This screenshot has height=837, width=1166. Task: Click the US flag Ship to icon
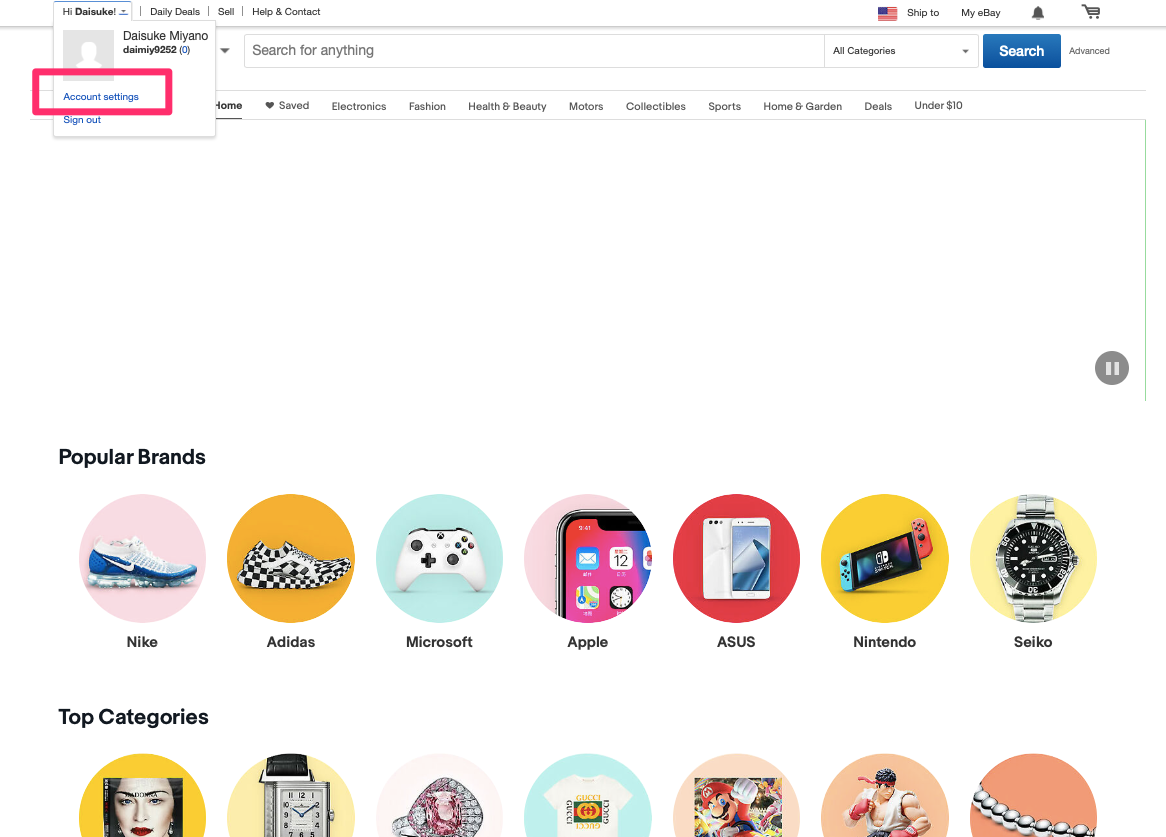point(887,13)
